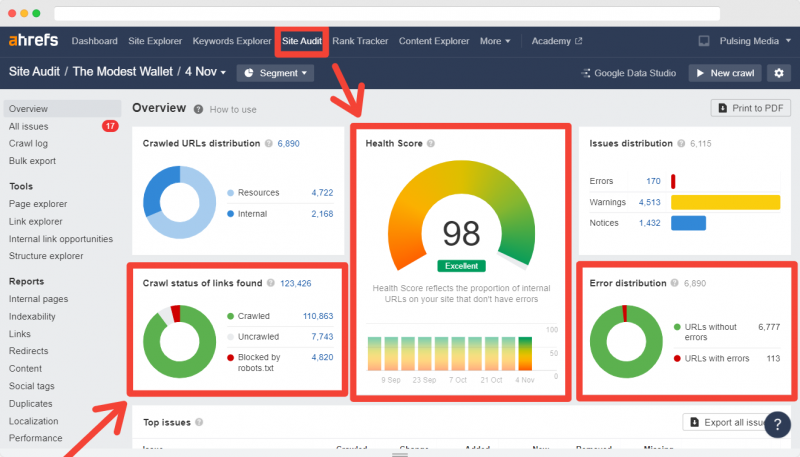Click the 6,890 crawled URLs count
The height and width of the screenshot is (457, 800).
(x=288, y=144)
